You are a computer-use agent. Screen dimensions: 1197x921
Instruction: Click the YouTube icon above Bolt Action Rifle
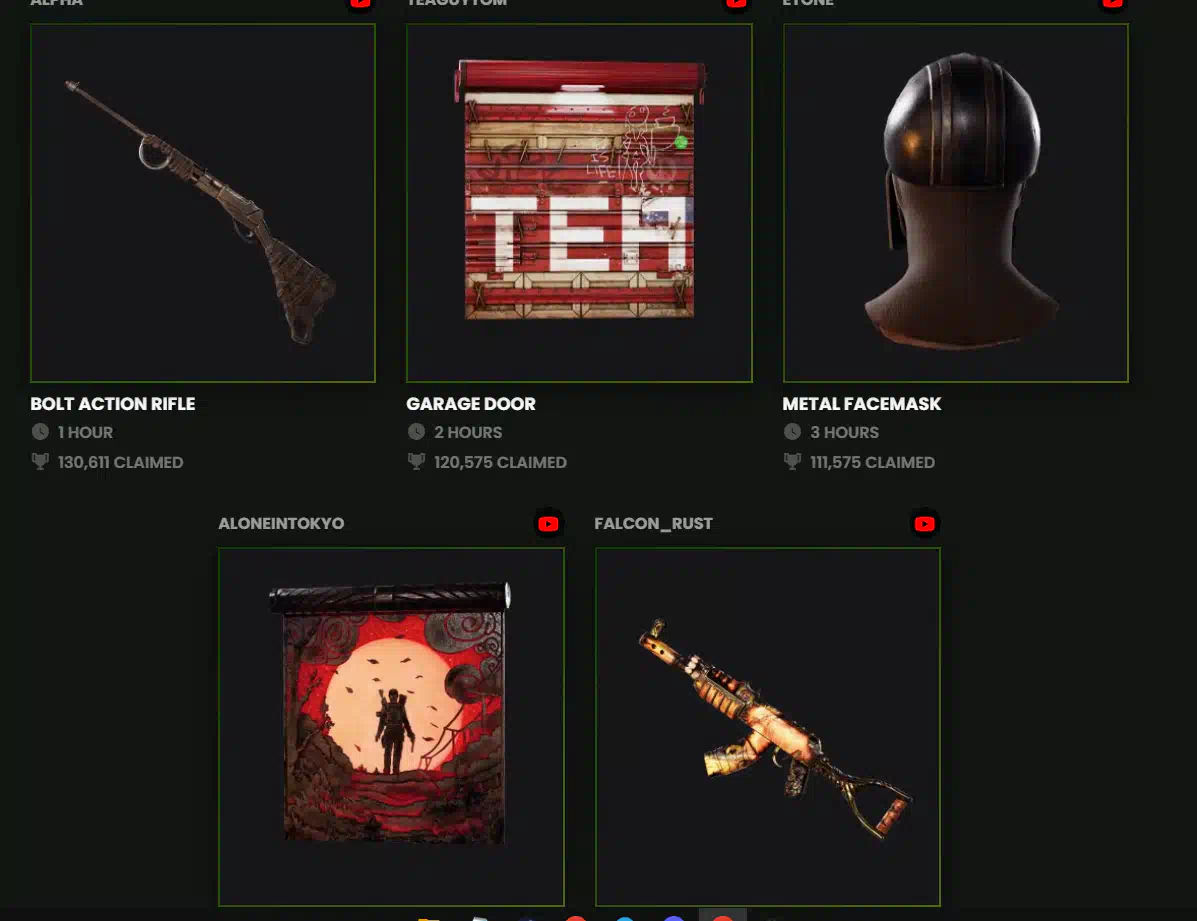[360, 3]
